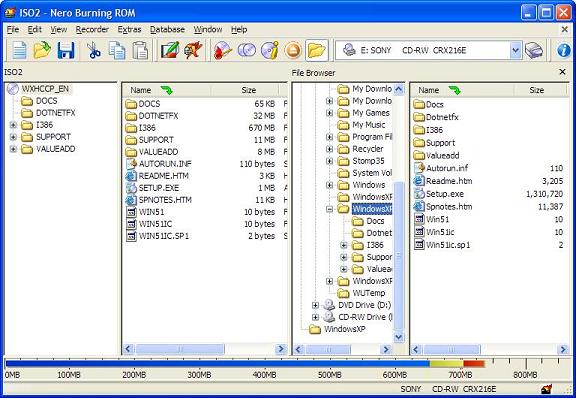This screenshot has width=576, height=398.
Task: Open the Recorder menu
Action: point(92,29)
